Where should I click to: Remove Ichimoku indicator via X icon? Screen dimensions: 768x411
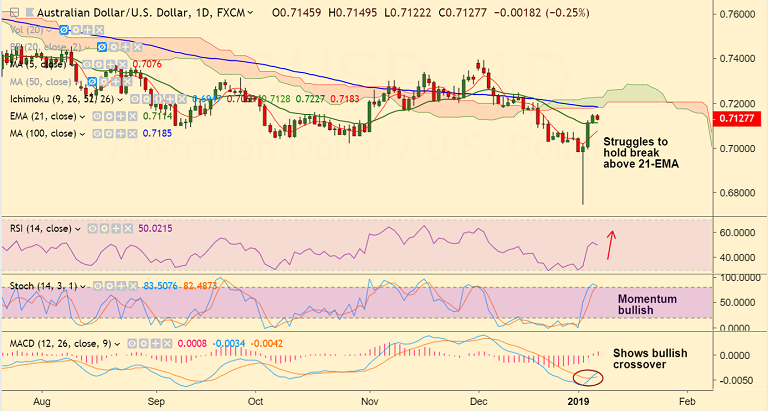[x=182, y=99]
